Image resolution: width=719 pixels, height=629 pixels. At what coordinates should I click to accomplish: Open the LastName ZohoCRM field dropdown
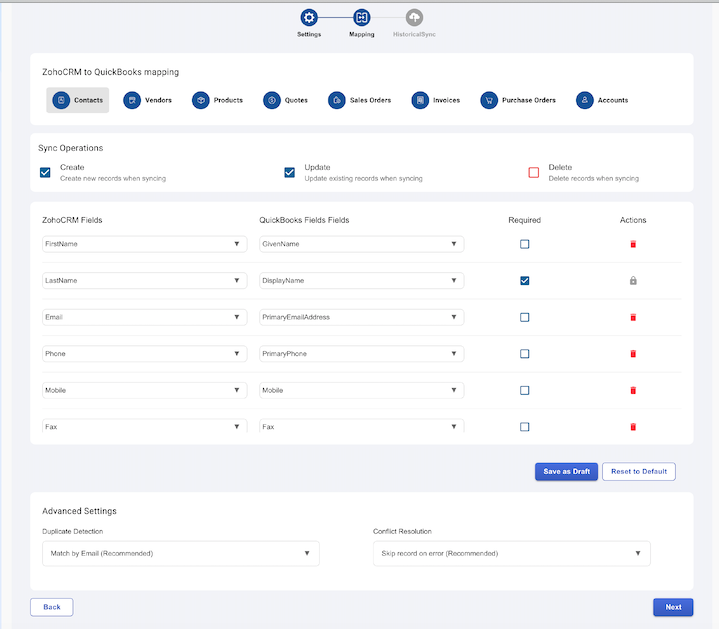point(144,281)
